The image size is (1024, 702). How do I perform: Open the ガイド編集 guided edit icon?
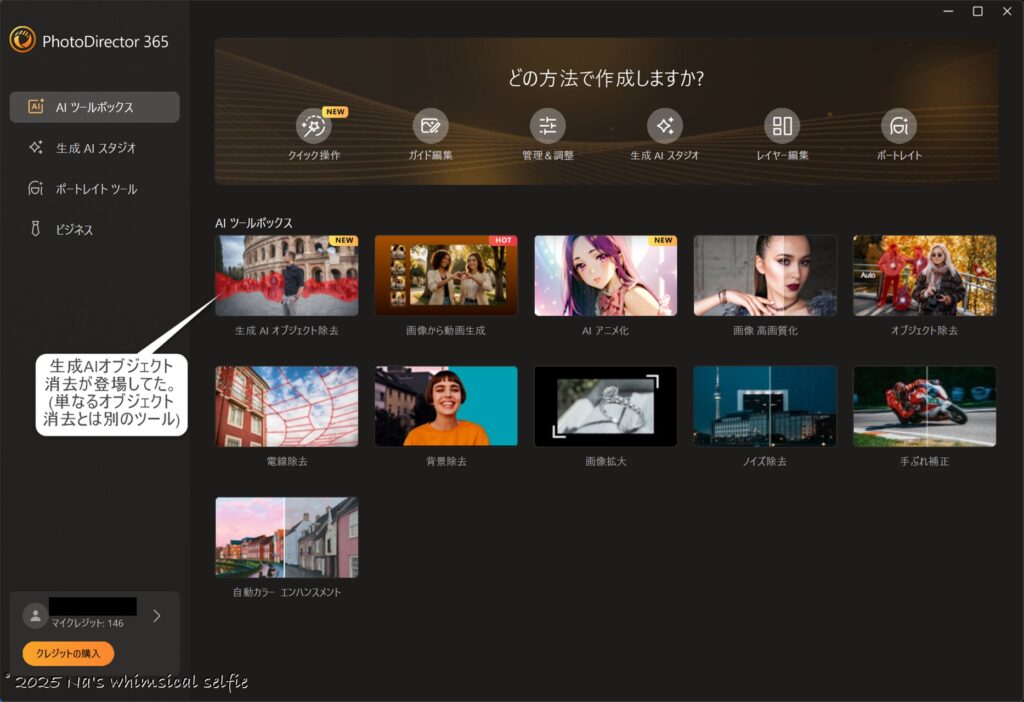pos(430,126)
